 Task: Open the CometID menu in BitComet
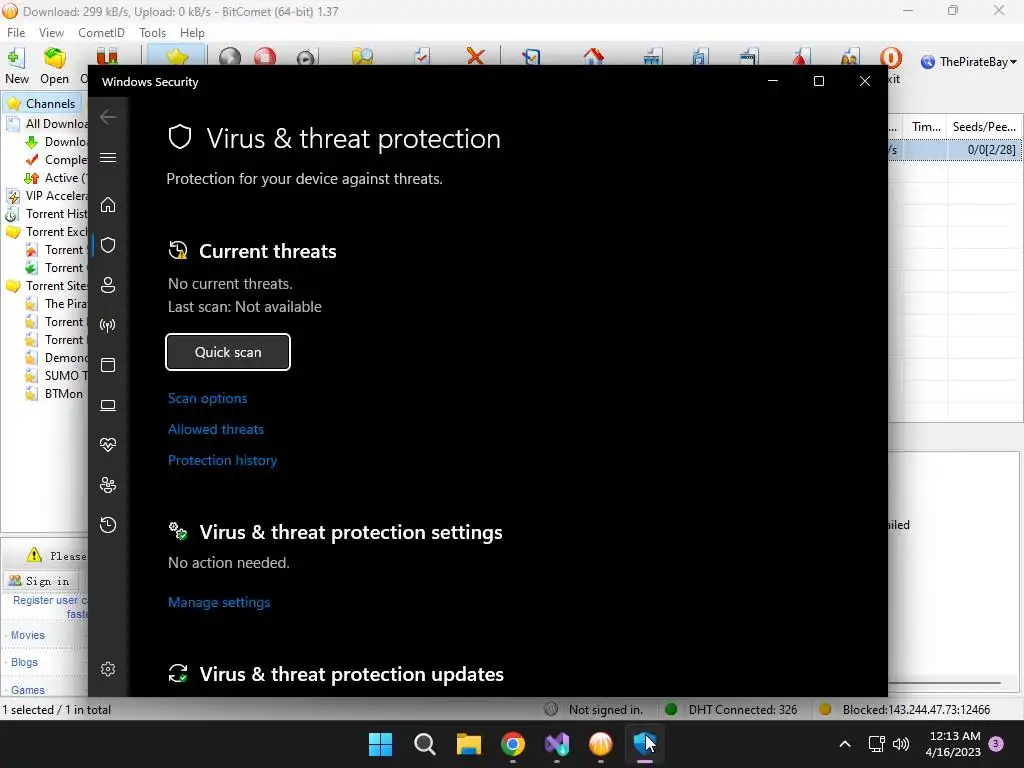click(101, 33)
